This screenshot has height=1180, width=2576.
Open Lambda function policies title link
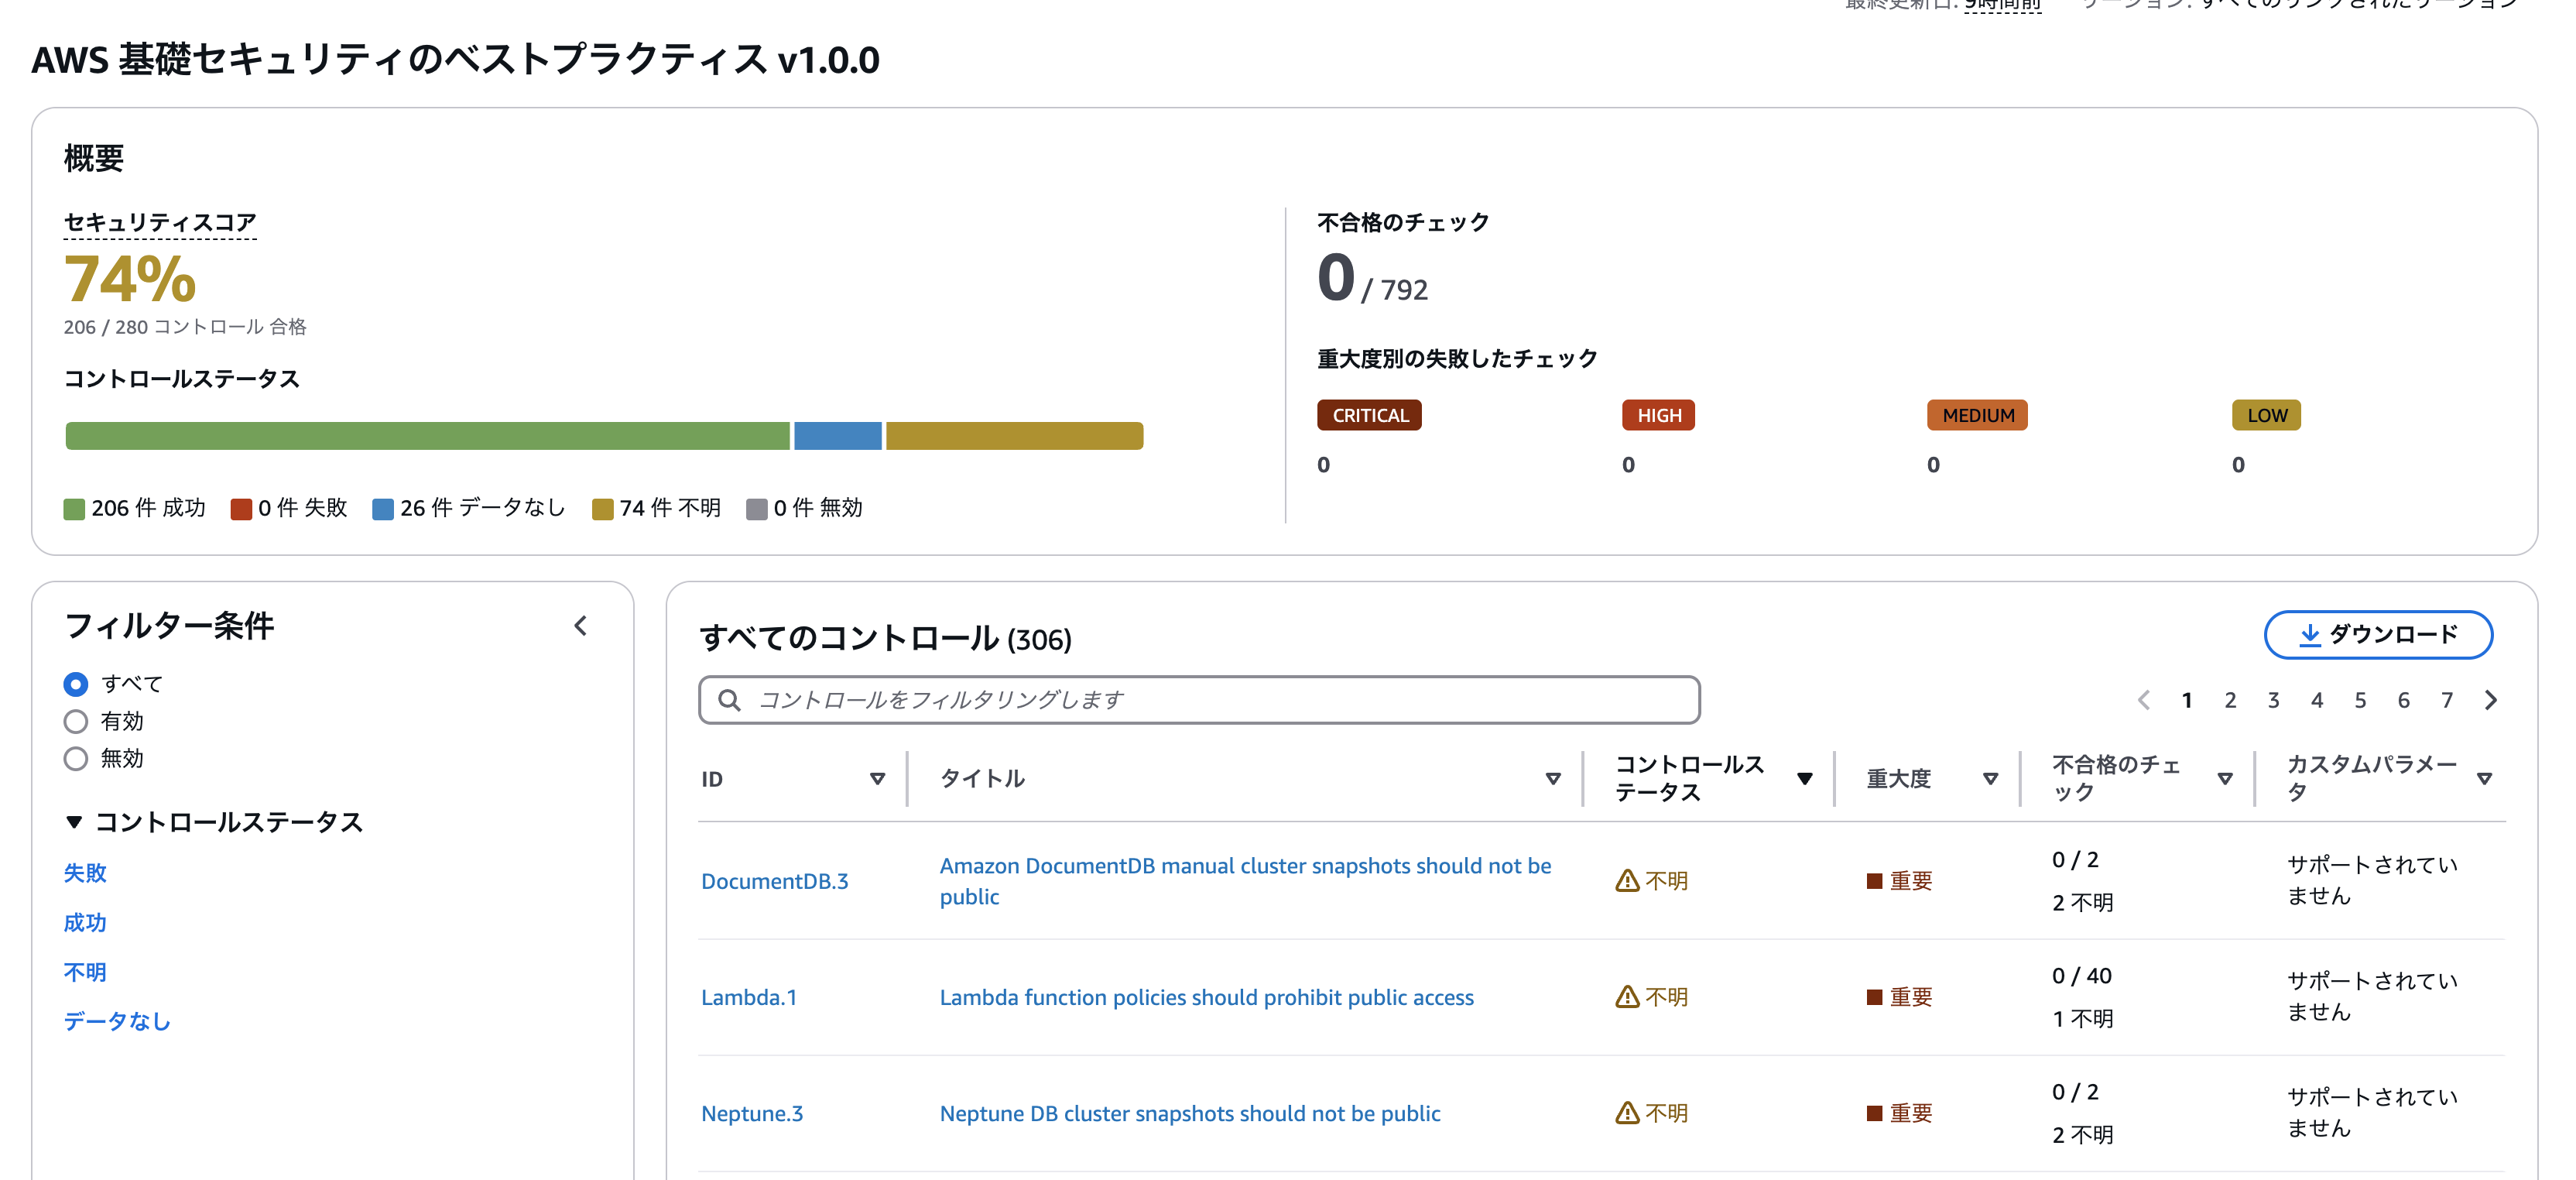1207,997
